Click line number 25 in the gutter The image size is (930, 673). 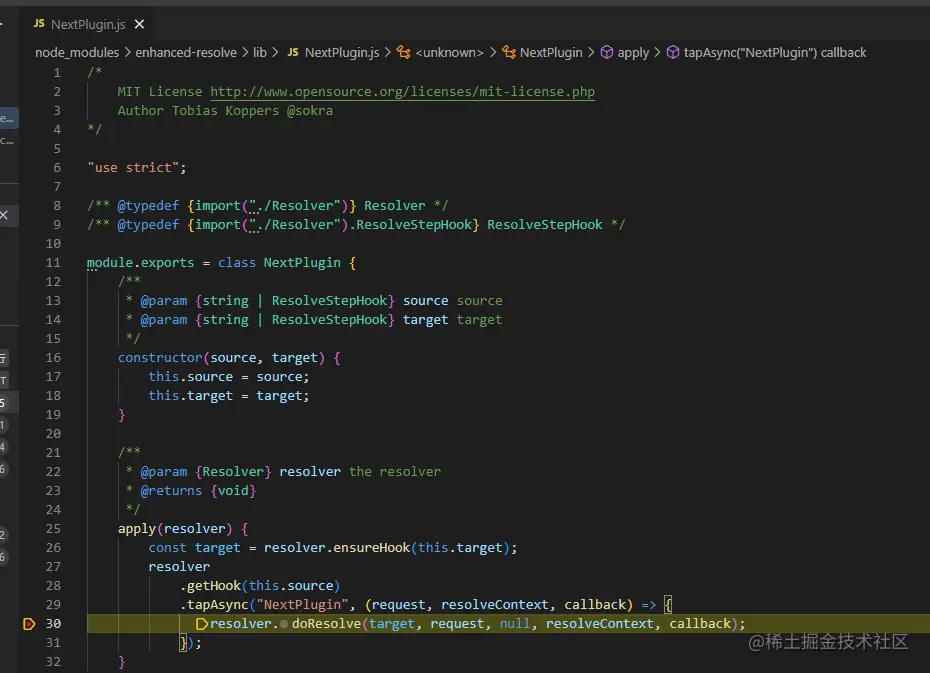[53, 529]
